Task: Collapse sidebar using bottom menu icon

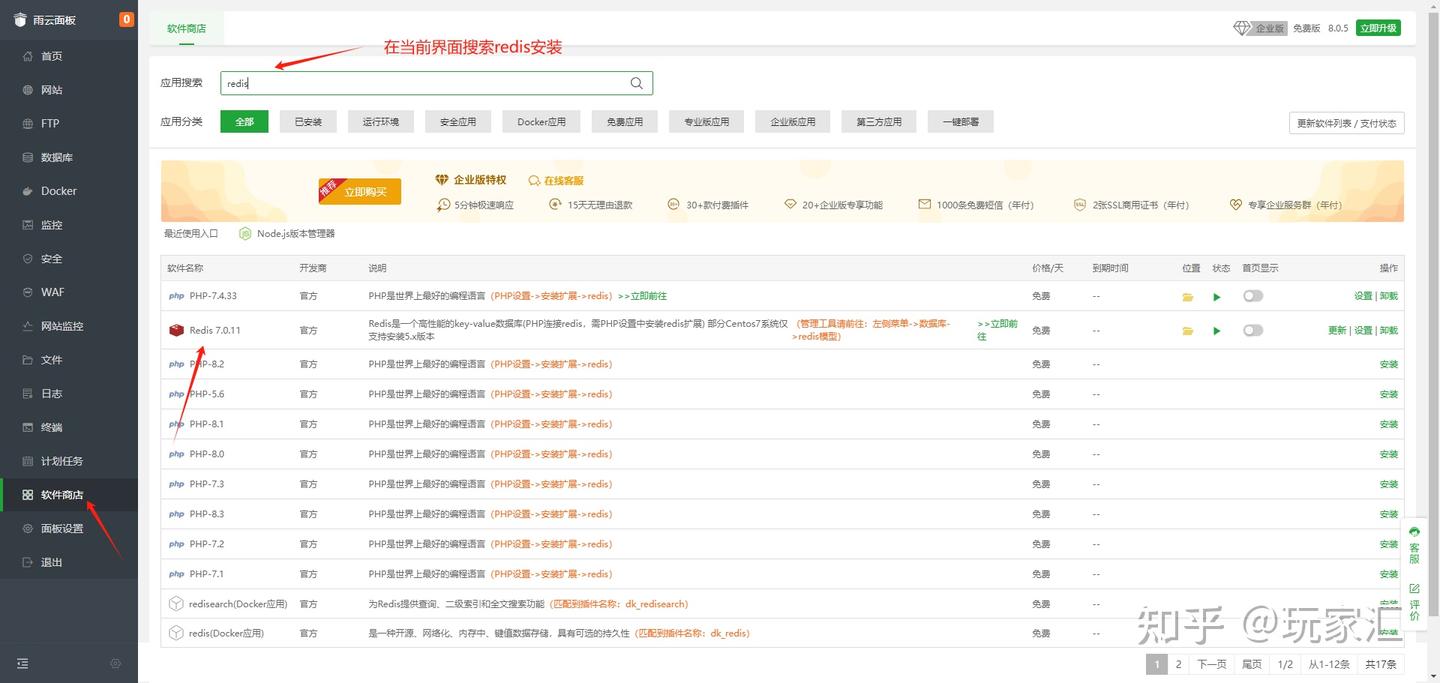Action: tap(23, 663)
